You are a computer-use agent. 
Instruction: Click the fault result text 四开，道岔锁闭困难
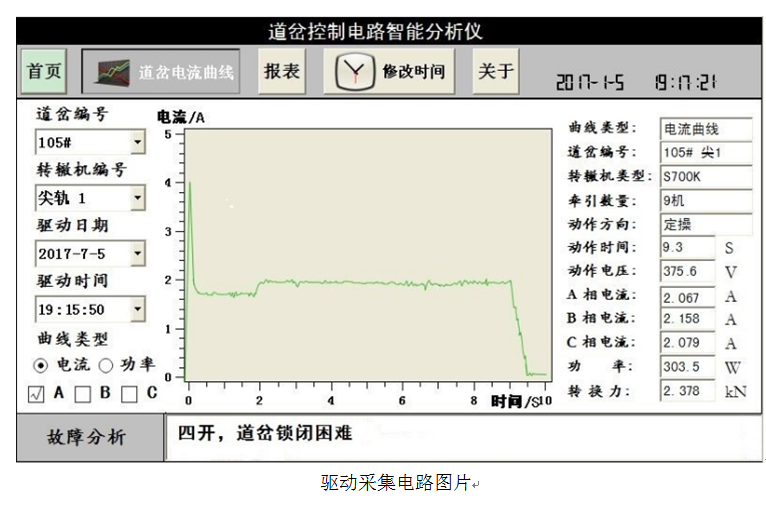(x=265, y=434)
